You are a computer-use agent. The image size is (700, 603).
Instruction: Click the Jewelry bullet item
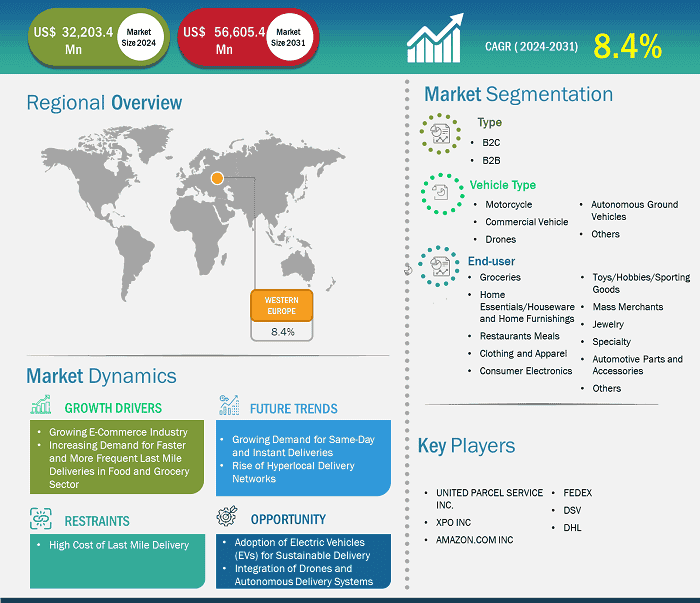coord(608,324)
